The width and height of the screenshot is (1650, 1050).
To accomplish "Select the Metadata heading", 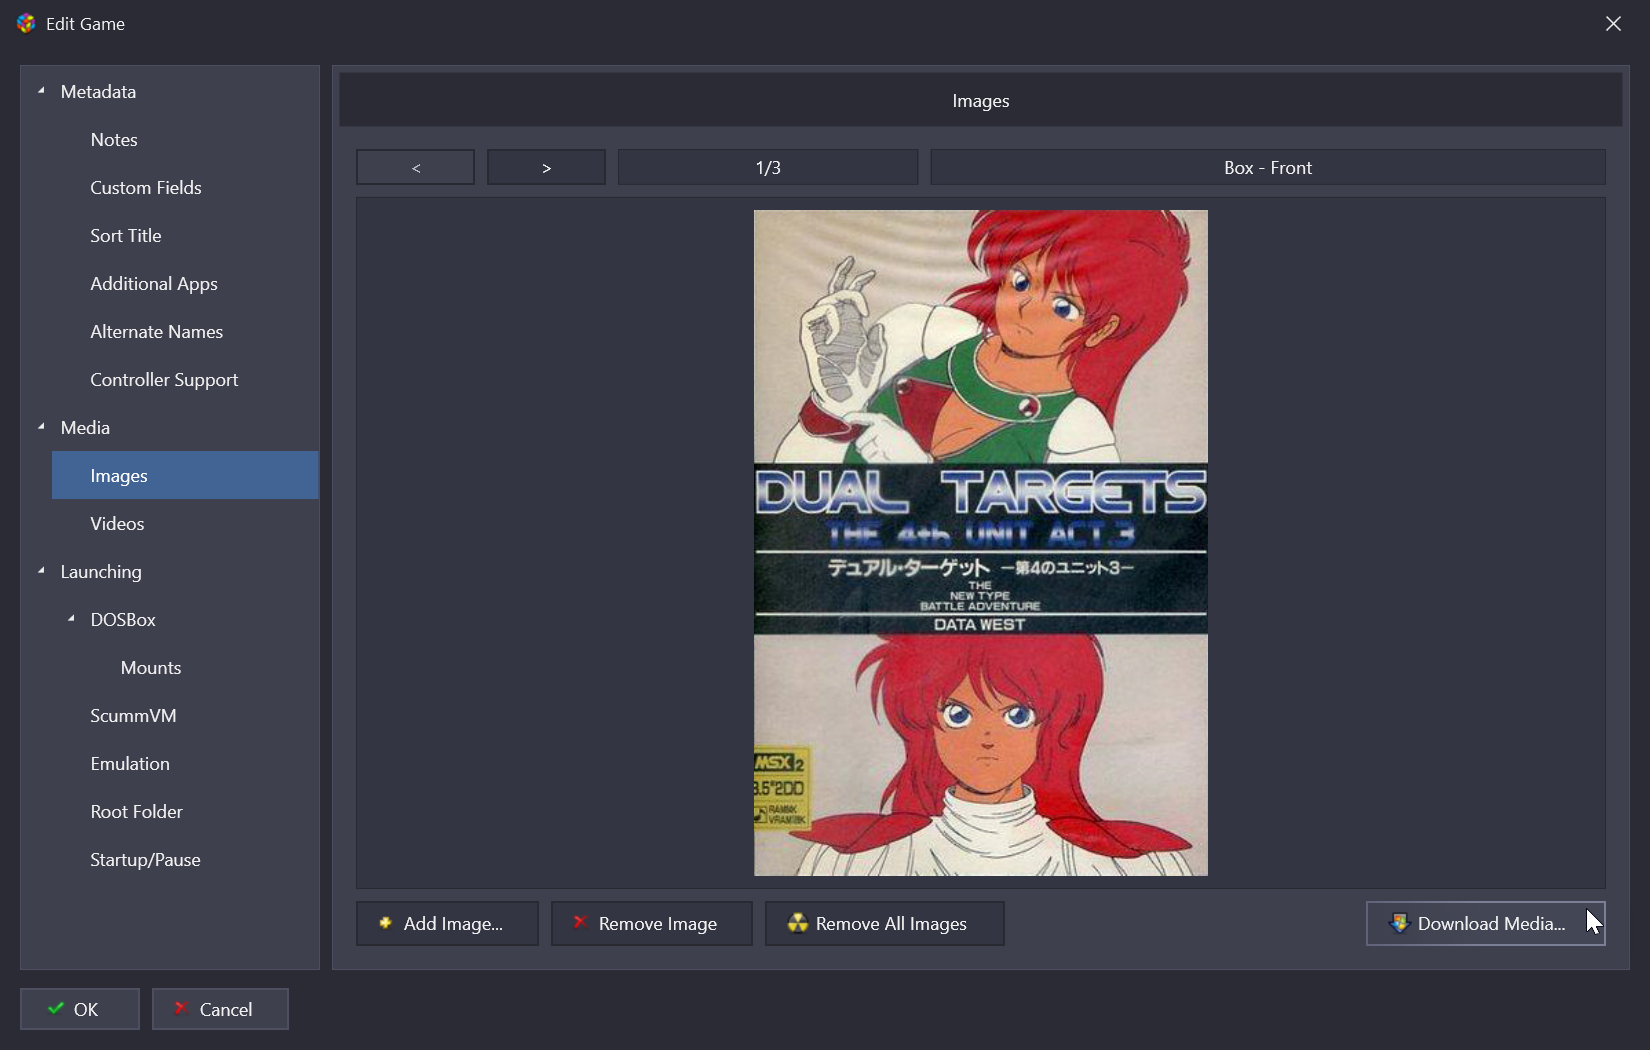I will 98,92.
